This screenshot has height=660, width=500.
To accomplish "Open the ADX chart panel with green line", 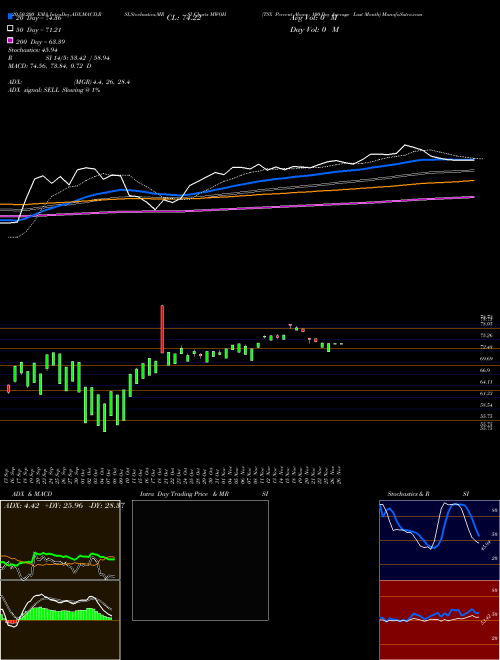I will pos(60,540).
